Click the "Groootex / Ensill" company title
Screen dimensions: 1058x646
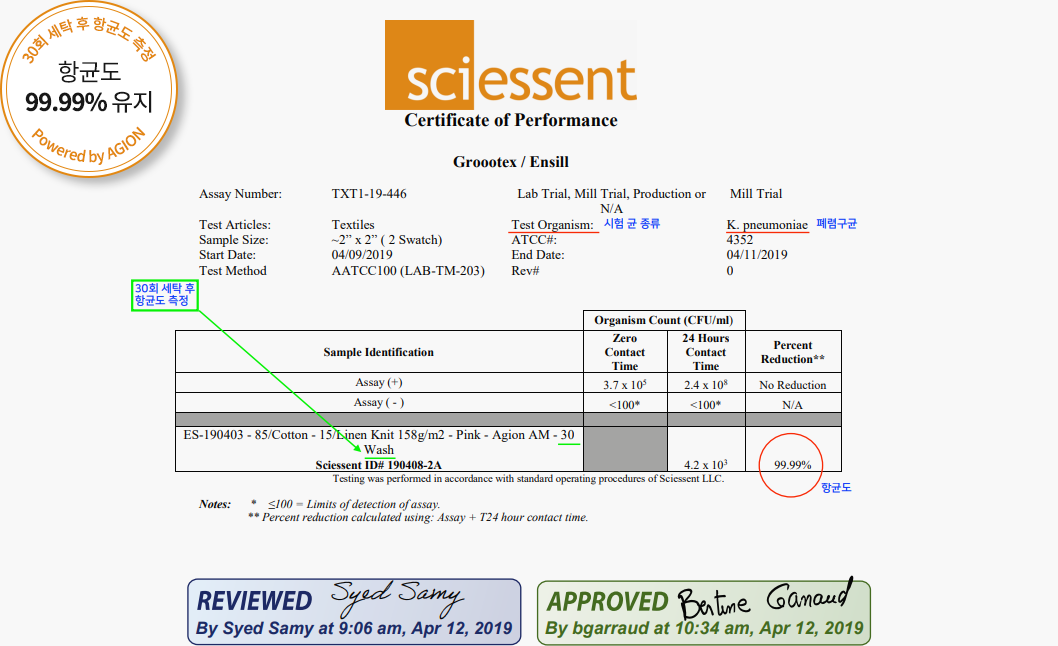pyautogui.click(x=511, y=162)
